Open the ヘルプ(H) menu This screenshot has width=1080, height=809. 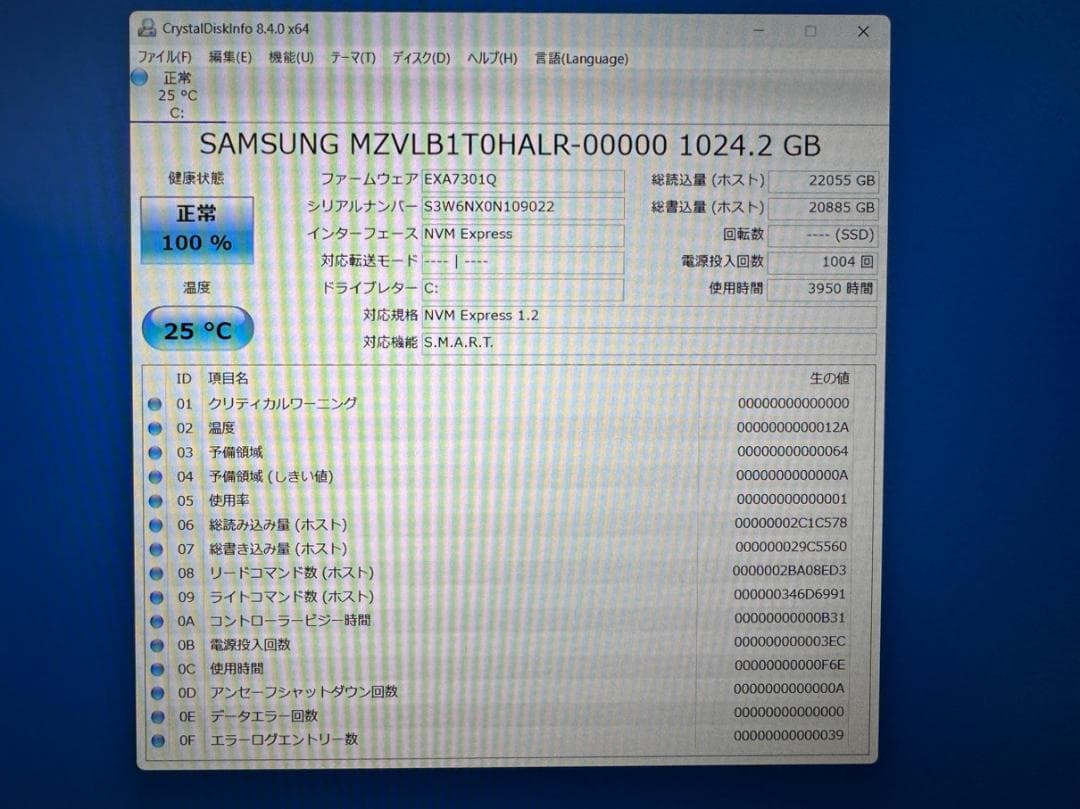coord(487,58)
